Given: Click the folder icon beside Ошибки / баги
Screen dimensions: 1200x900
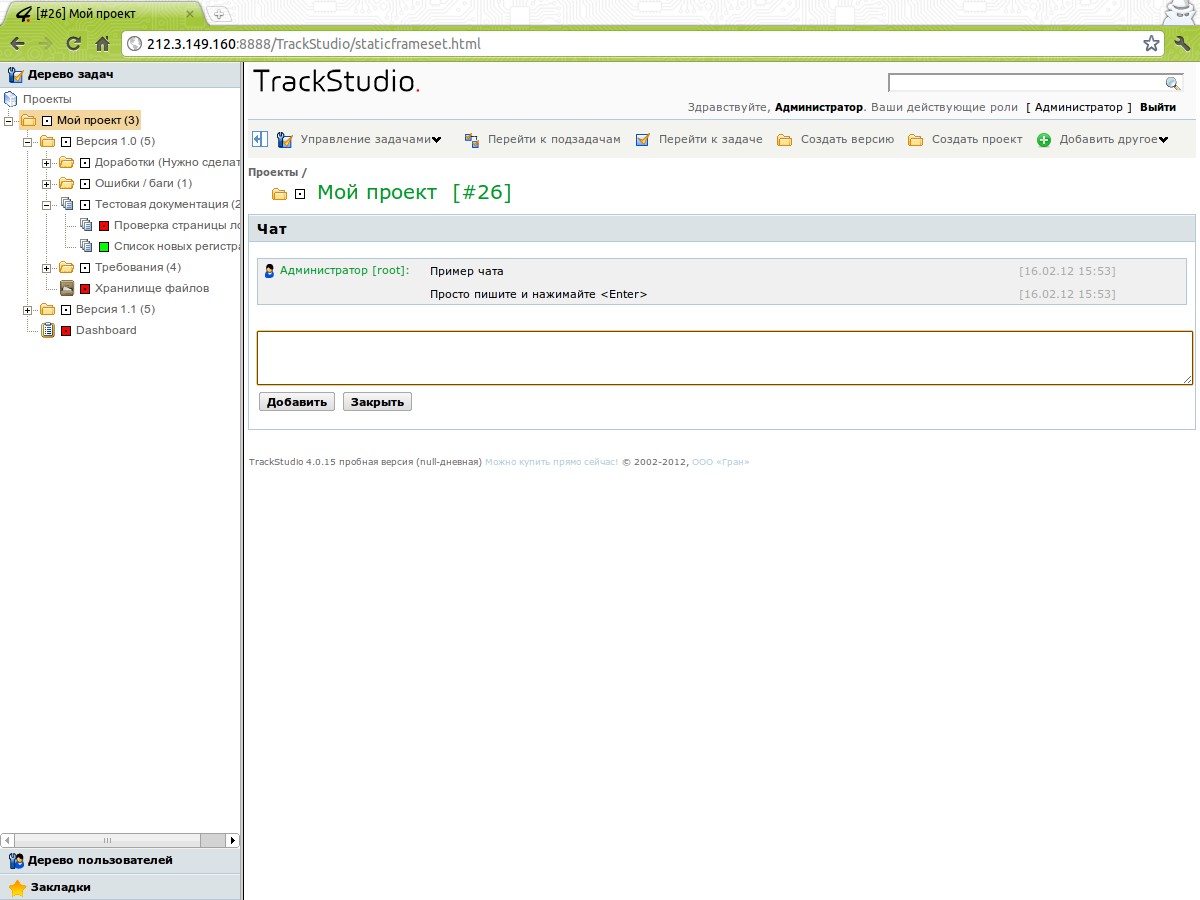Looking at the screenshot, I should coord(66,183).
